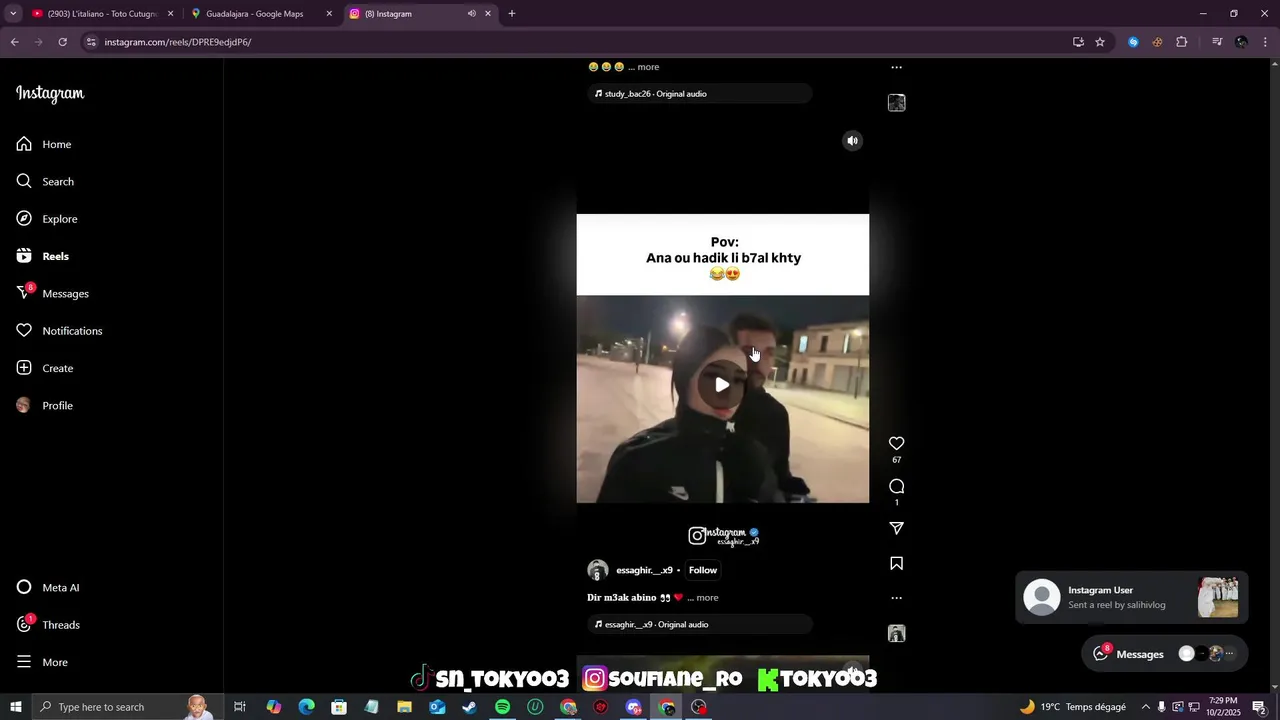1280x720 pixels.
Task: Open Microsoft Edge from the taskbar
Action: 306,707
